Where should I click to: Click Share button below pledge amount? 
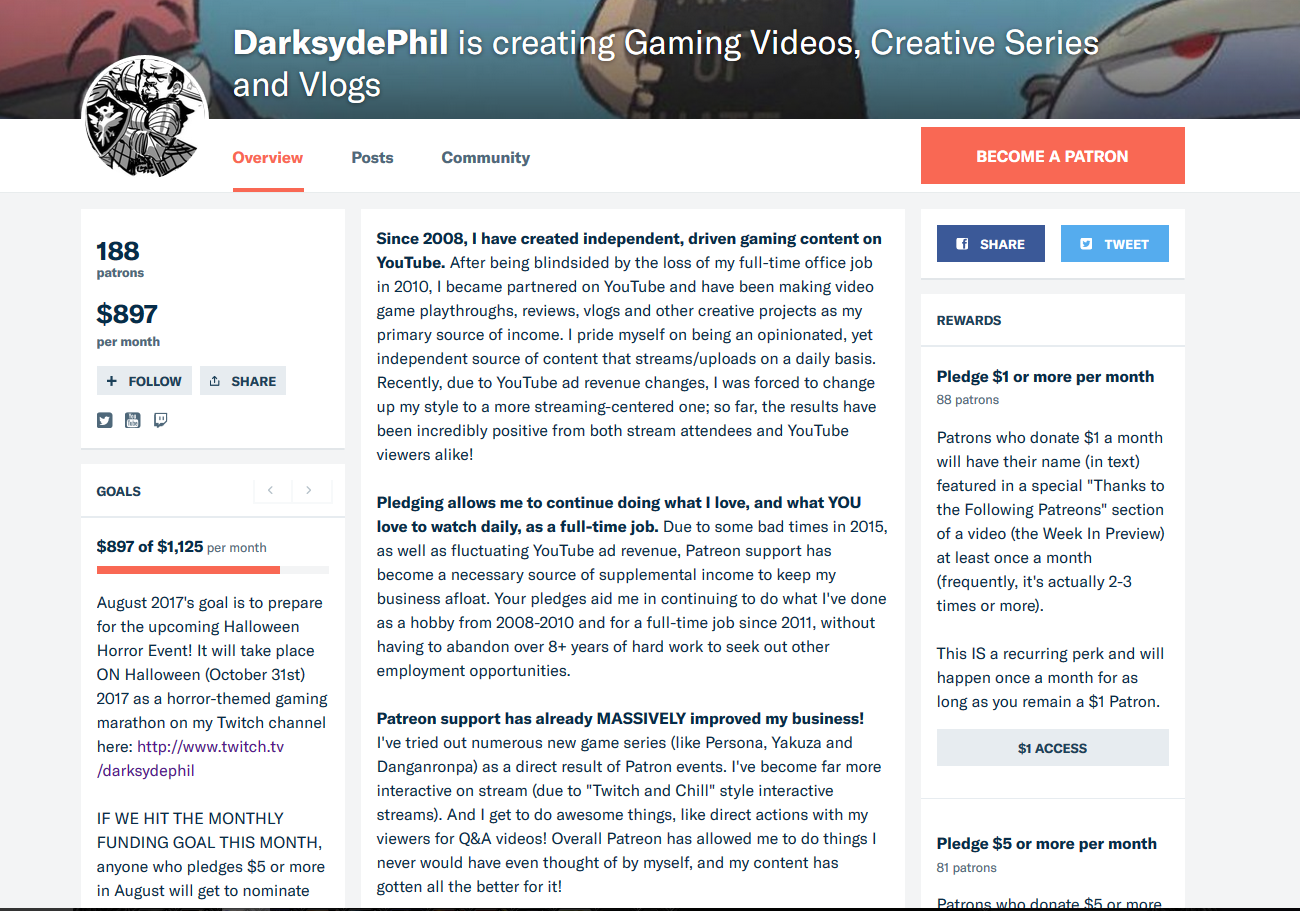pyautogui.click(x=243, y=381)
